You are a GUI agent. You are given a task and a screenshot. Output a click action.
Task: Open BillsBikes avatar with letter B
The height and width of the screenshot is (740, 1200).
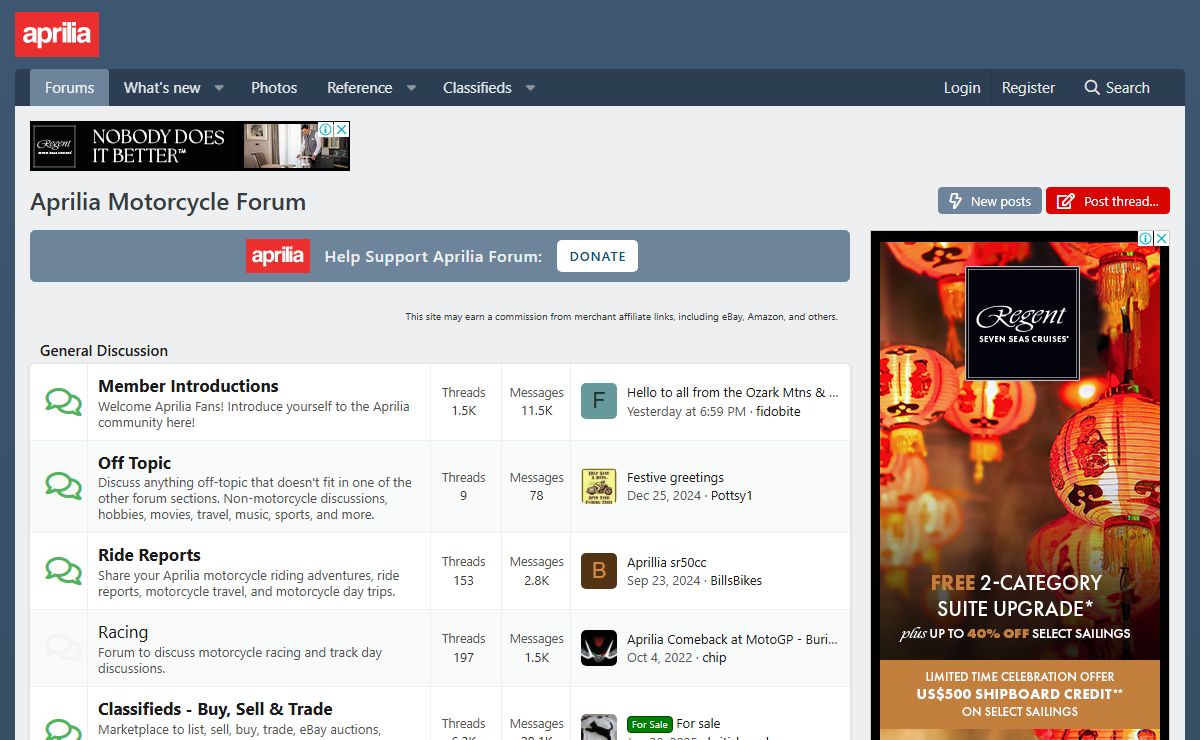[599, 570]
